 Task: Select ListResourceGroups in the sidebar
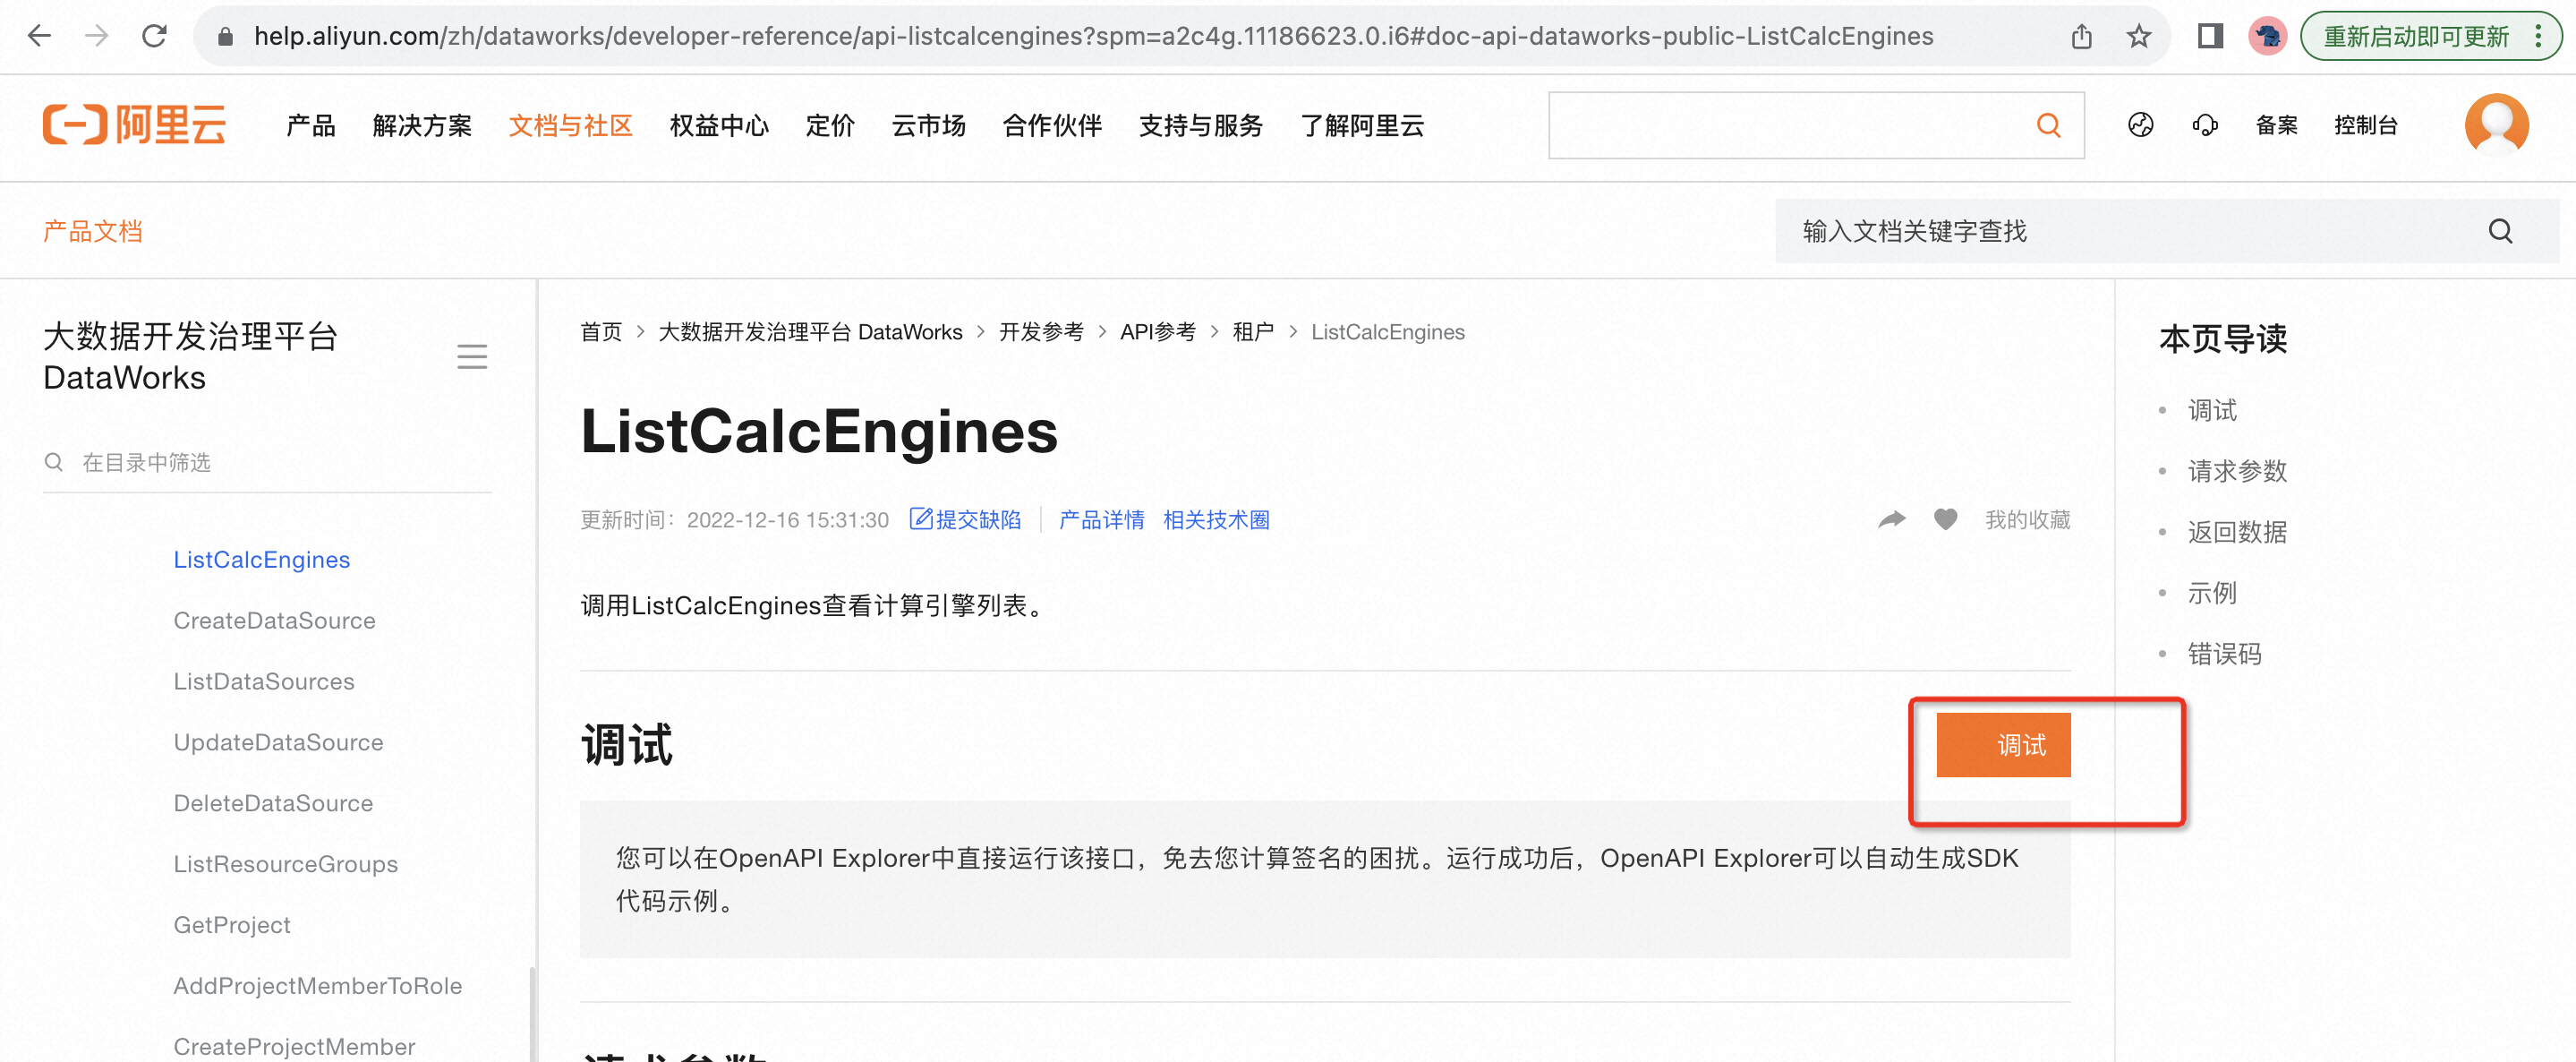point(286,864)
